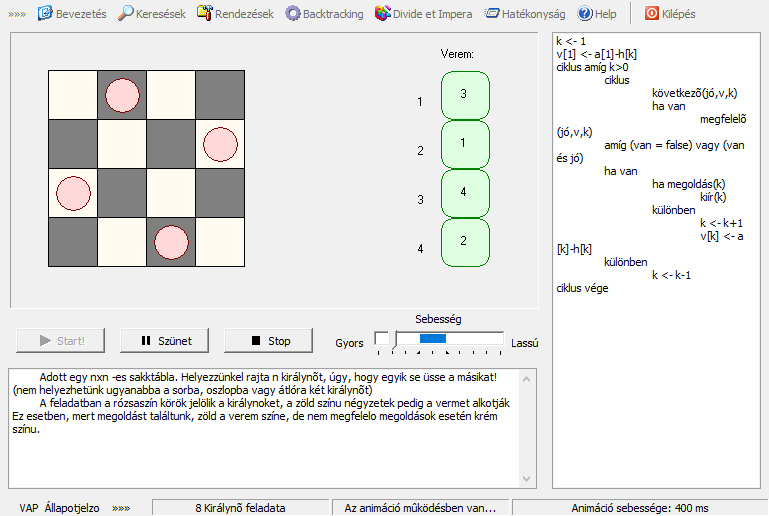Click the code line ha megoldás(k)
The height and width of the screenshot is (516, 769).
tap(689, 184)
